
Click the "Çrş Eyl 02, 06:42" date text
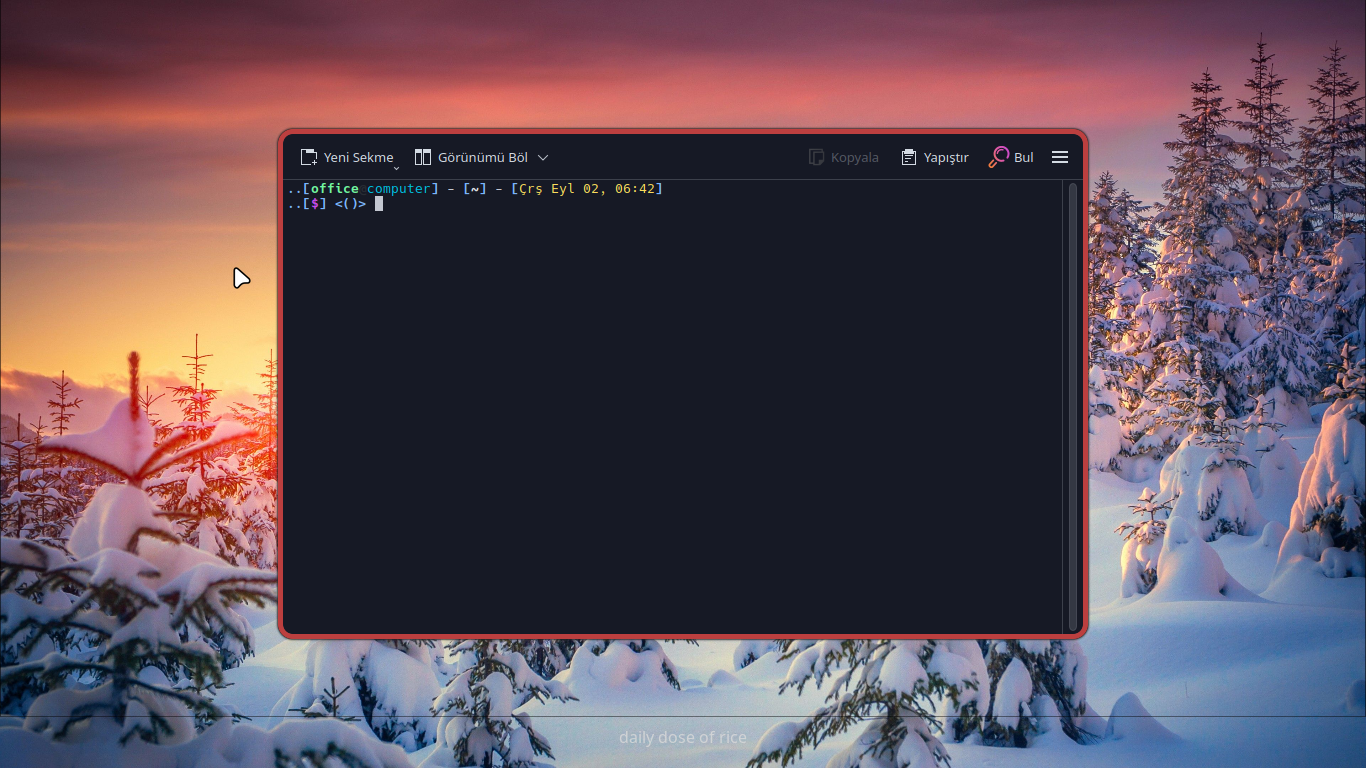click(587, 188)
